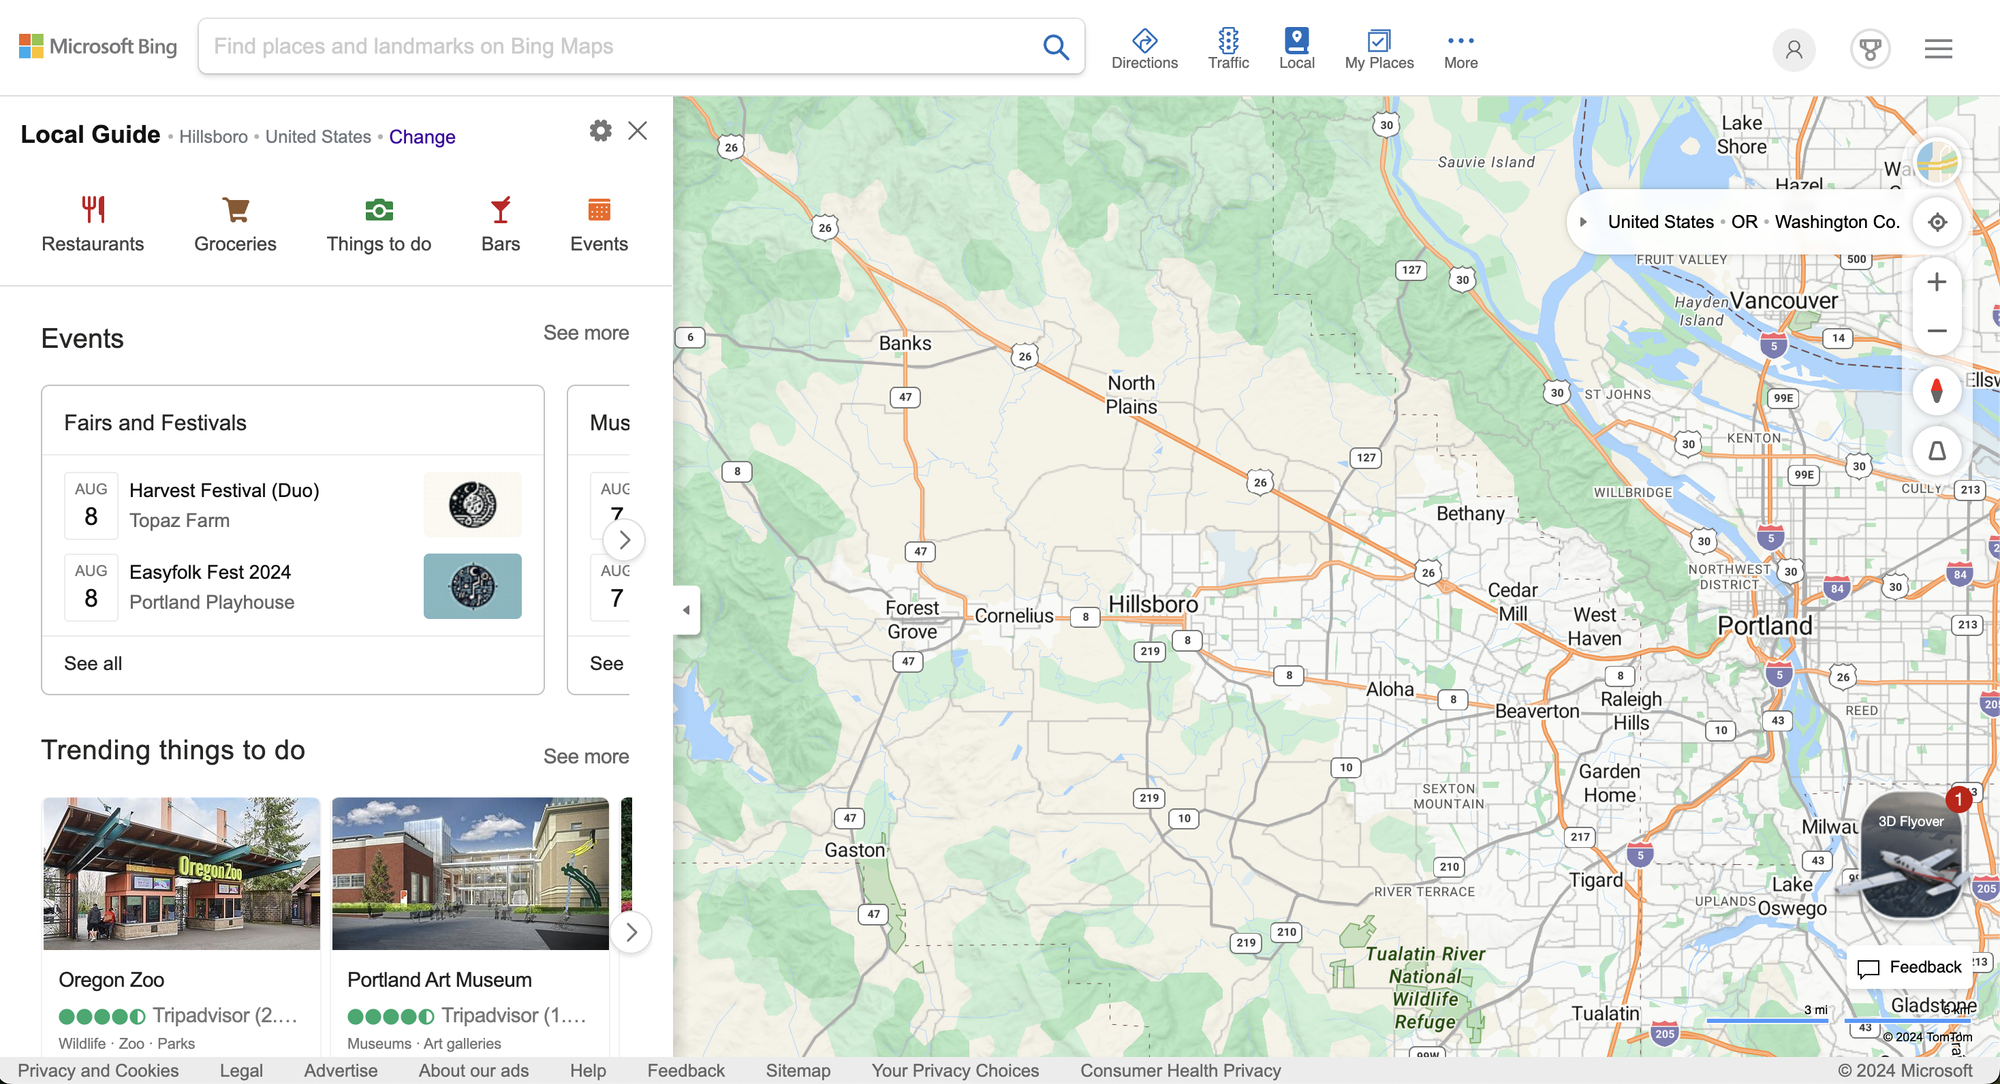Select the Restaurants category
This screenshot has height=1084, width=2000.
point(93,224)
